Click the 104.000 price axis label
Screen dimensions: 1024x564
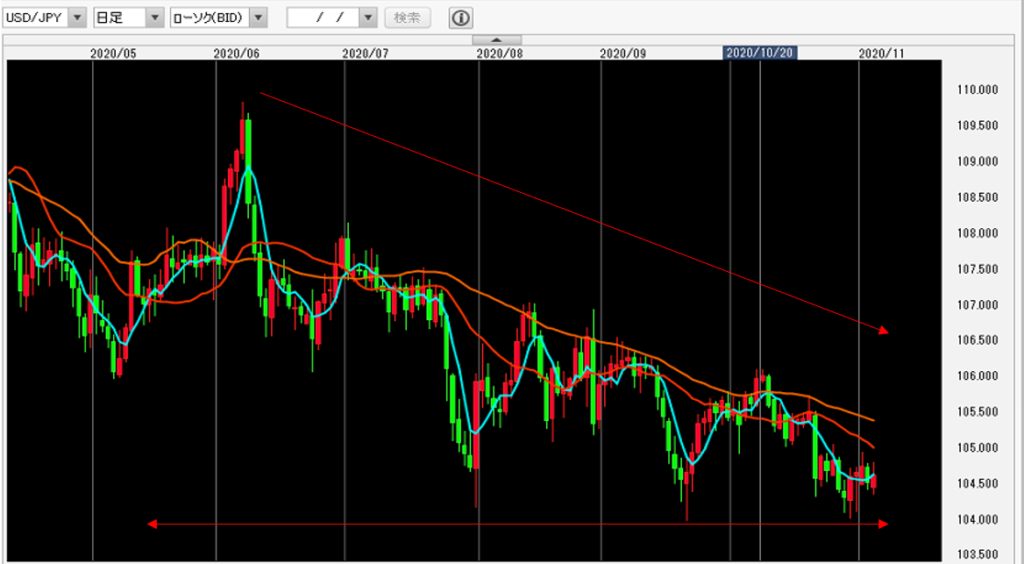[978, 520]
